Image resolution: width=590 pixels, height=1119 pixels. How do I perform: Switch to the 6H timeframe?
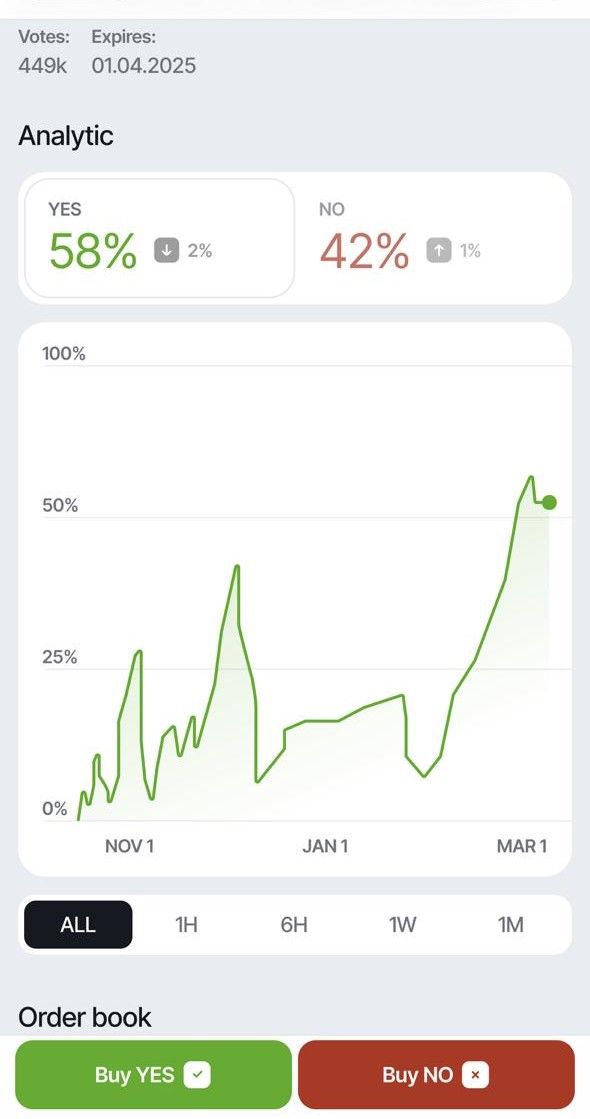(x=293, y=925)
